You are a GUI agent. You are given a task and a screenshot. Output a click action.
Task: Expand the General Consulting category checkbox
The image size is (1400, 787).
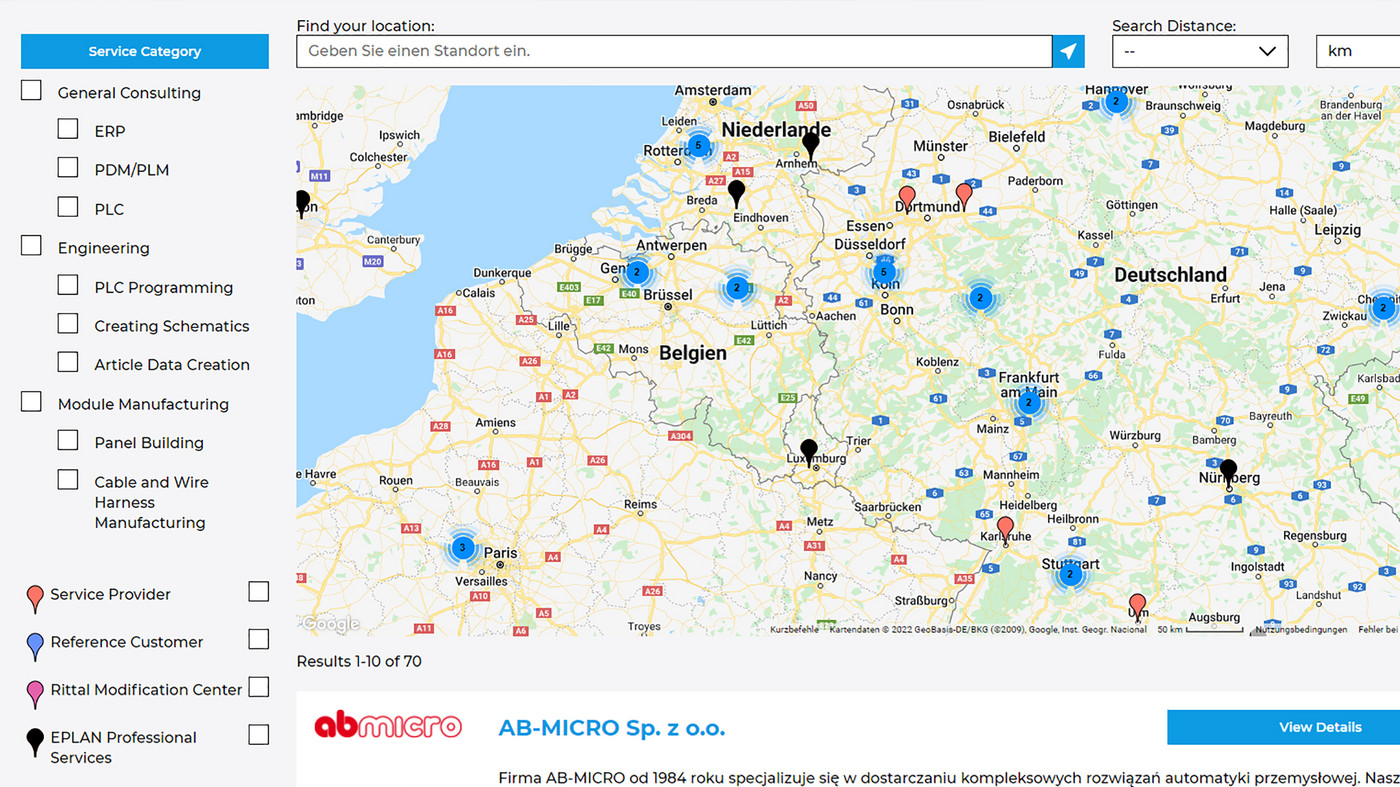click(30, 89)
